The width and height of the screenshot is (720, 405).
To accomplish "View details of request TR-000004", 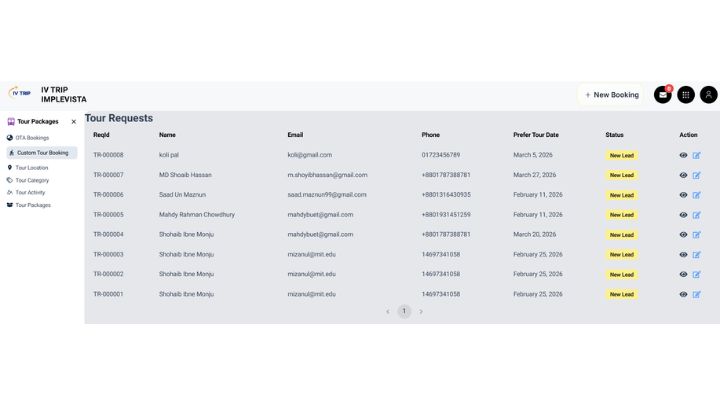I will 684,235.
